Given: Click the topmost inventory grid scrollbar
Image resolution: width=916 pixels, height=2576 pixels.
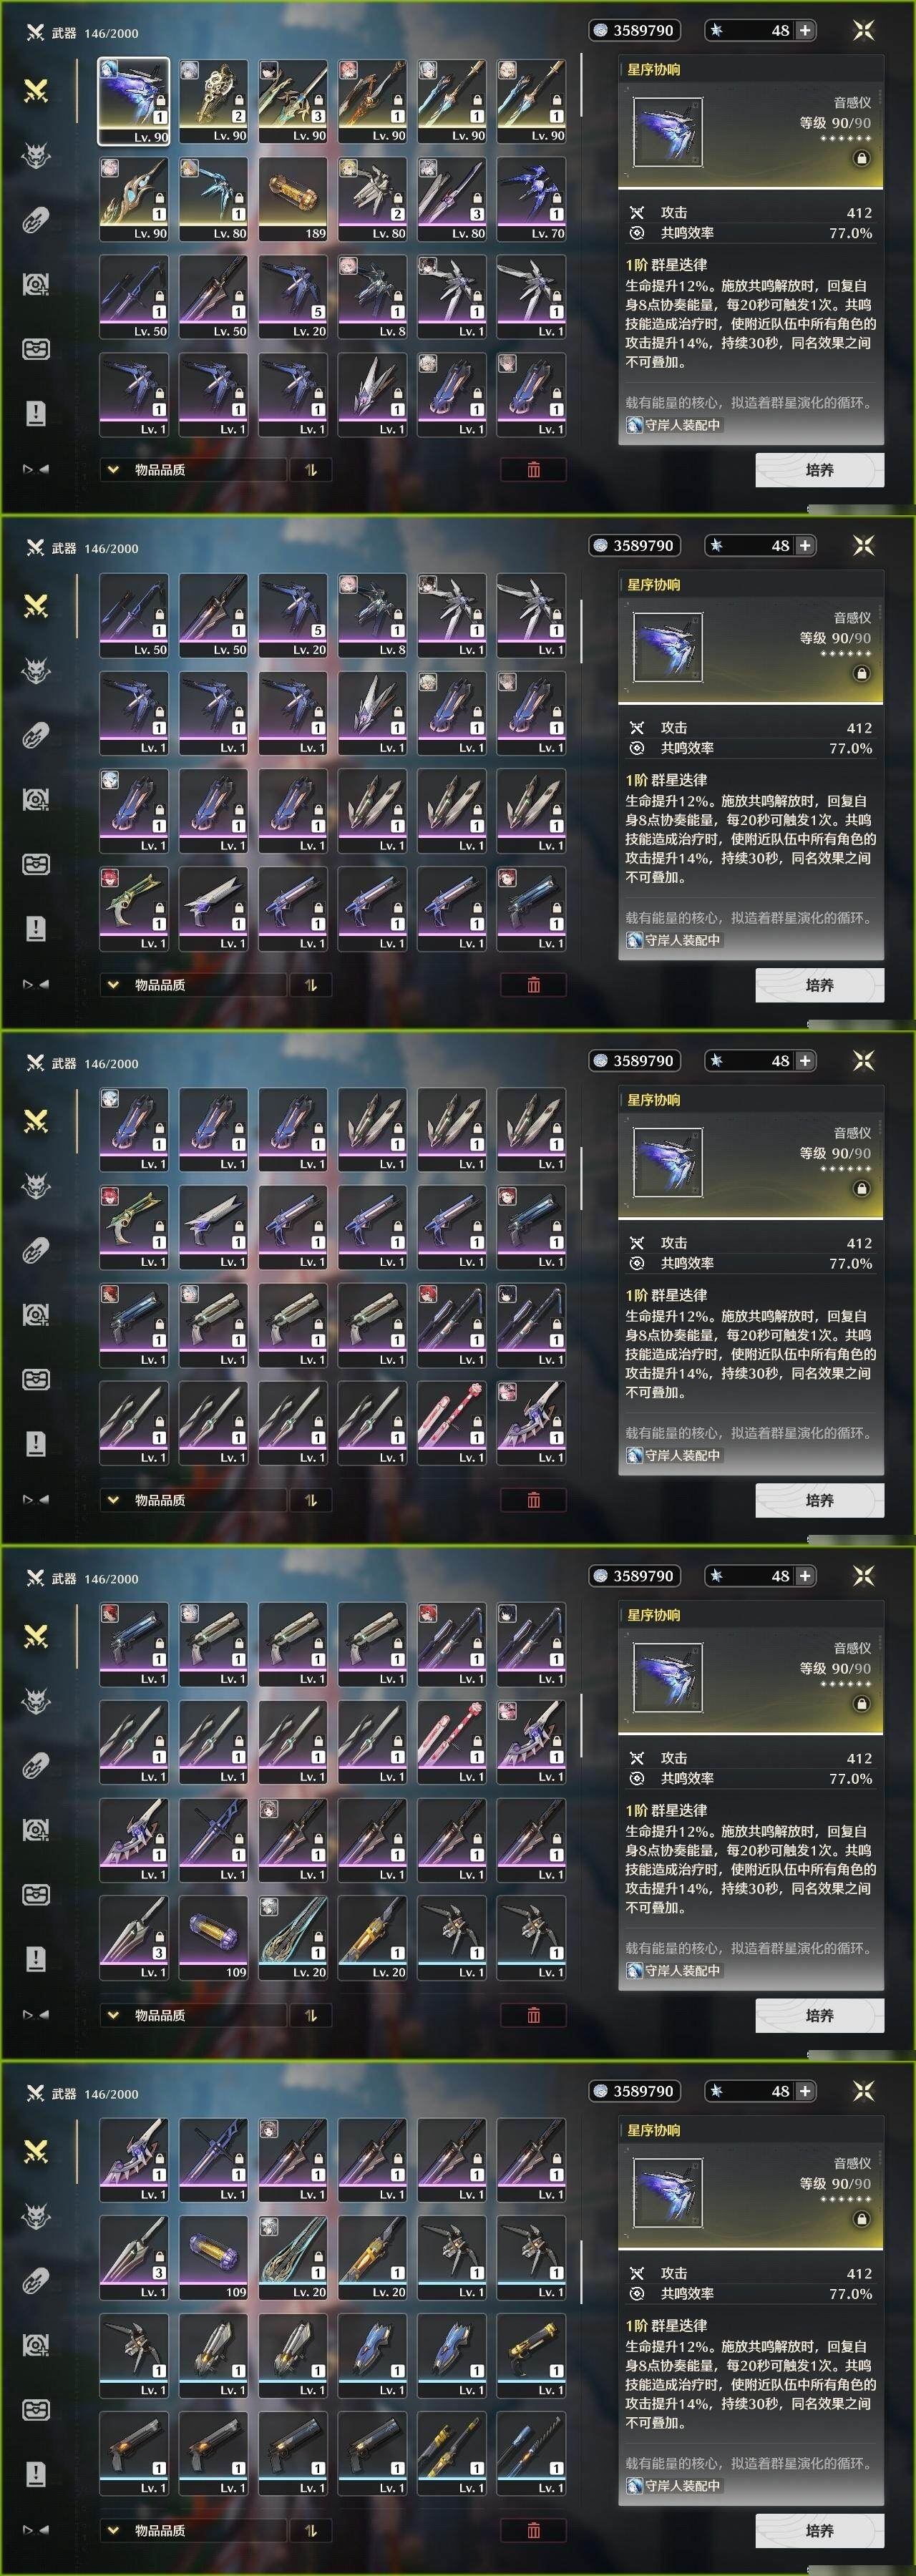Looking at the screenshot, I should 582,85.
